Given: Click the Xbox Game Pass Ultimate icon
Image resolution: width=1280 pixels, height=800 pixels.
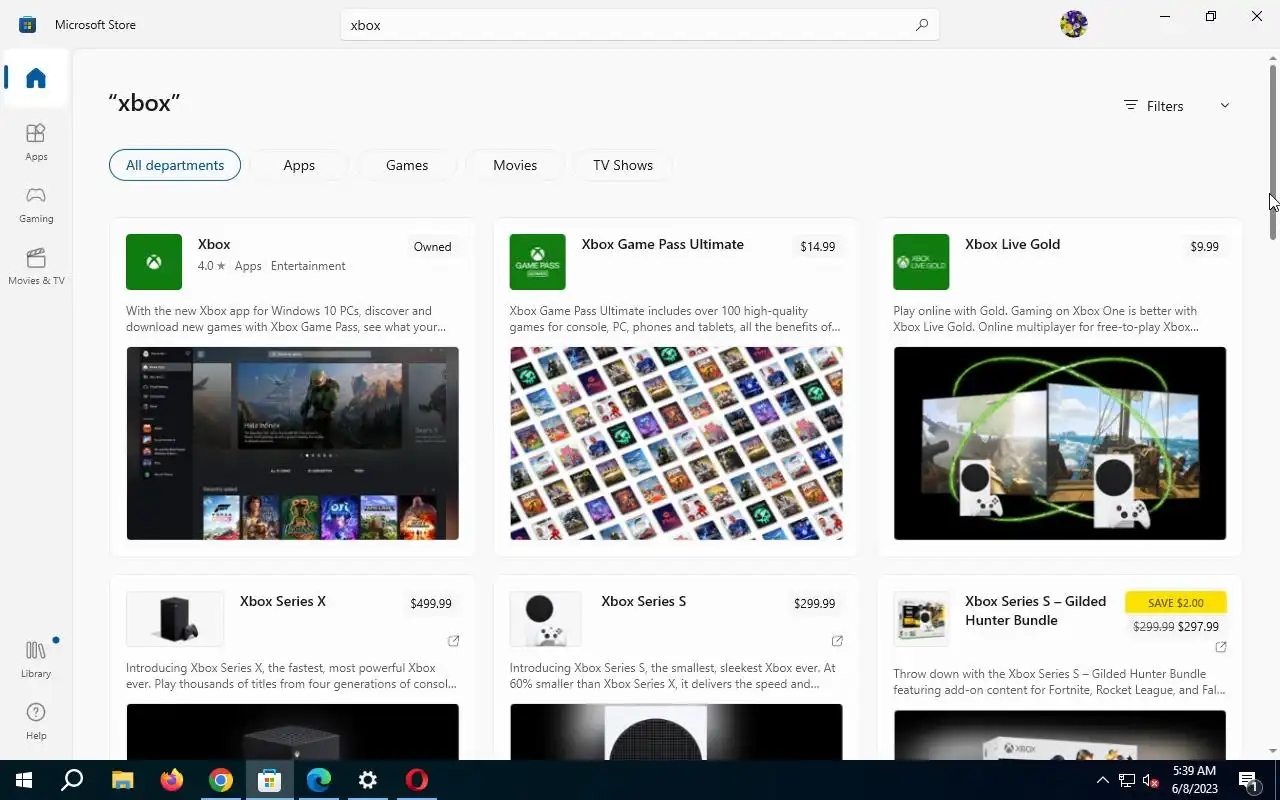Looking at the screenshot, I should click(537, 262).
